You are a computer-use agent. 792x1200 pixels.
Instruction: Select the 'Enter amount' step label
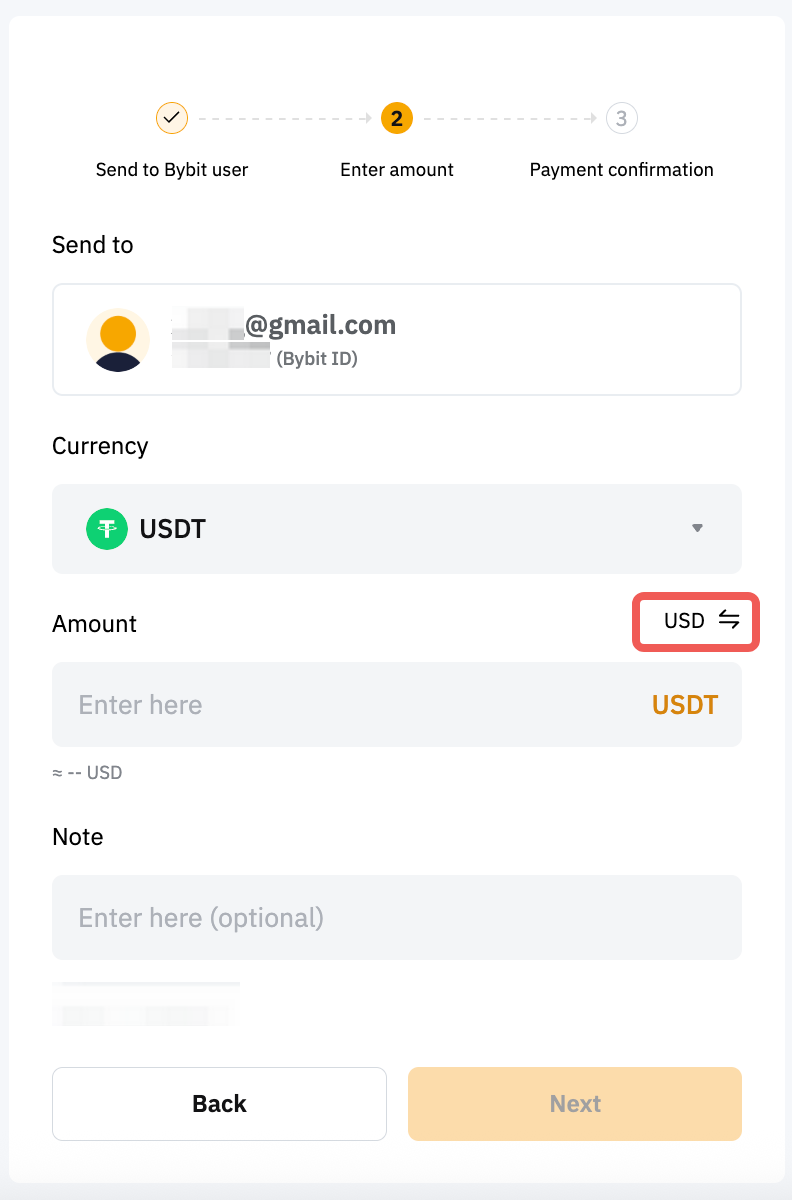coord(397,170)
